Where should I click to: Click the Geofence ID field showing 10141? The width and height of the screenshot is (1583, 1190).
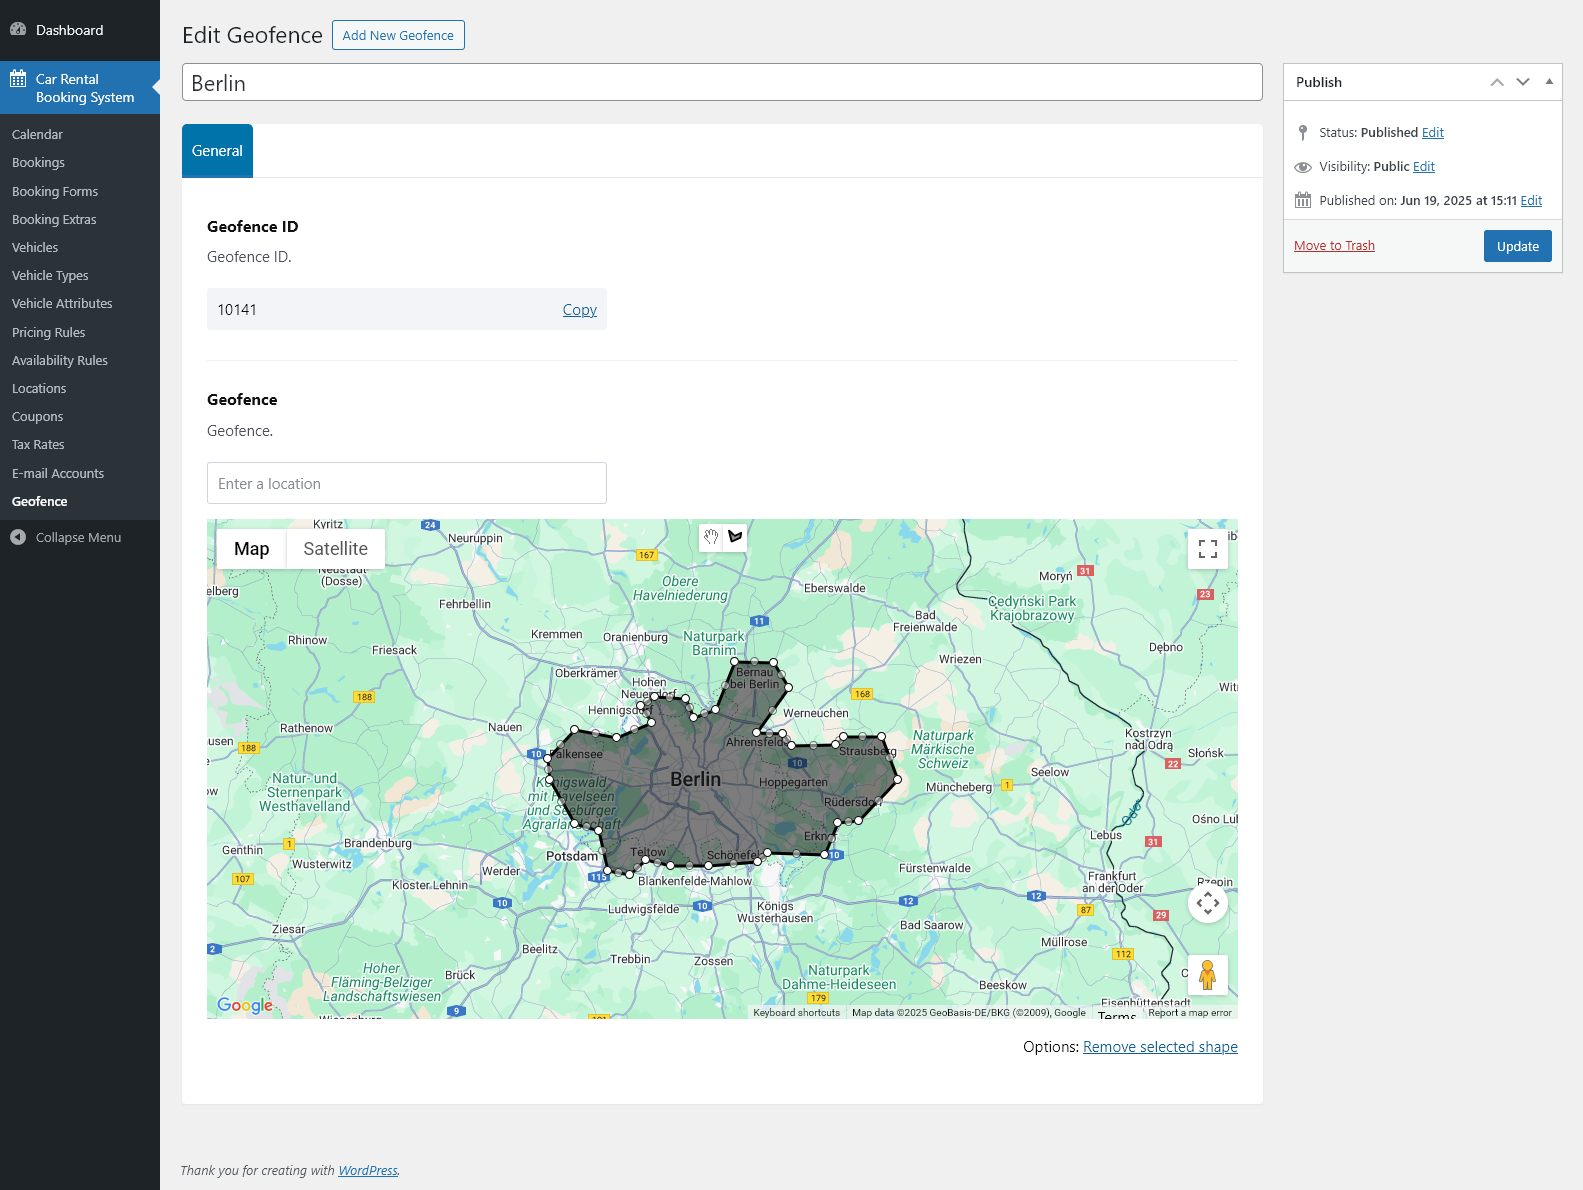tap(407, 309)
